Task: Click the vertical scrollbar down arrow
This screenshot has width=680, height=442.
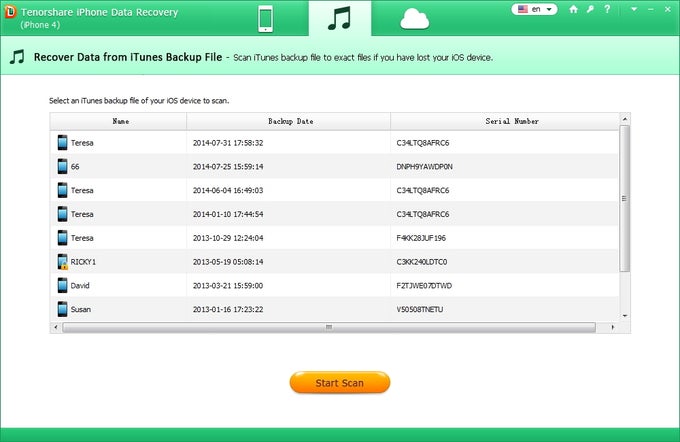Action: [624, 316]
